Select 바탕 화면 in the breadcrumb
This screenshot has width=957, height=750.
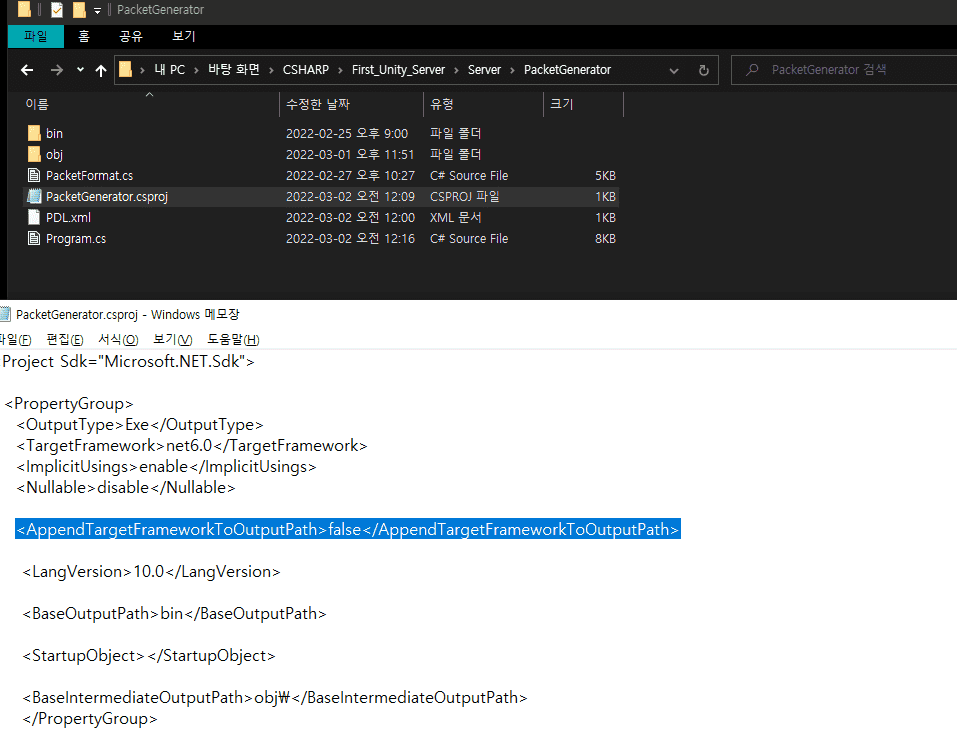pyautogui.click(x=234, y=70)
